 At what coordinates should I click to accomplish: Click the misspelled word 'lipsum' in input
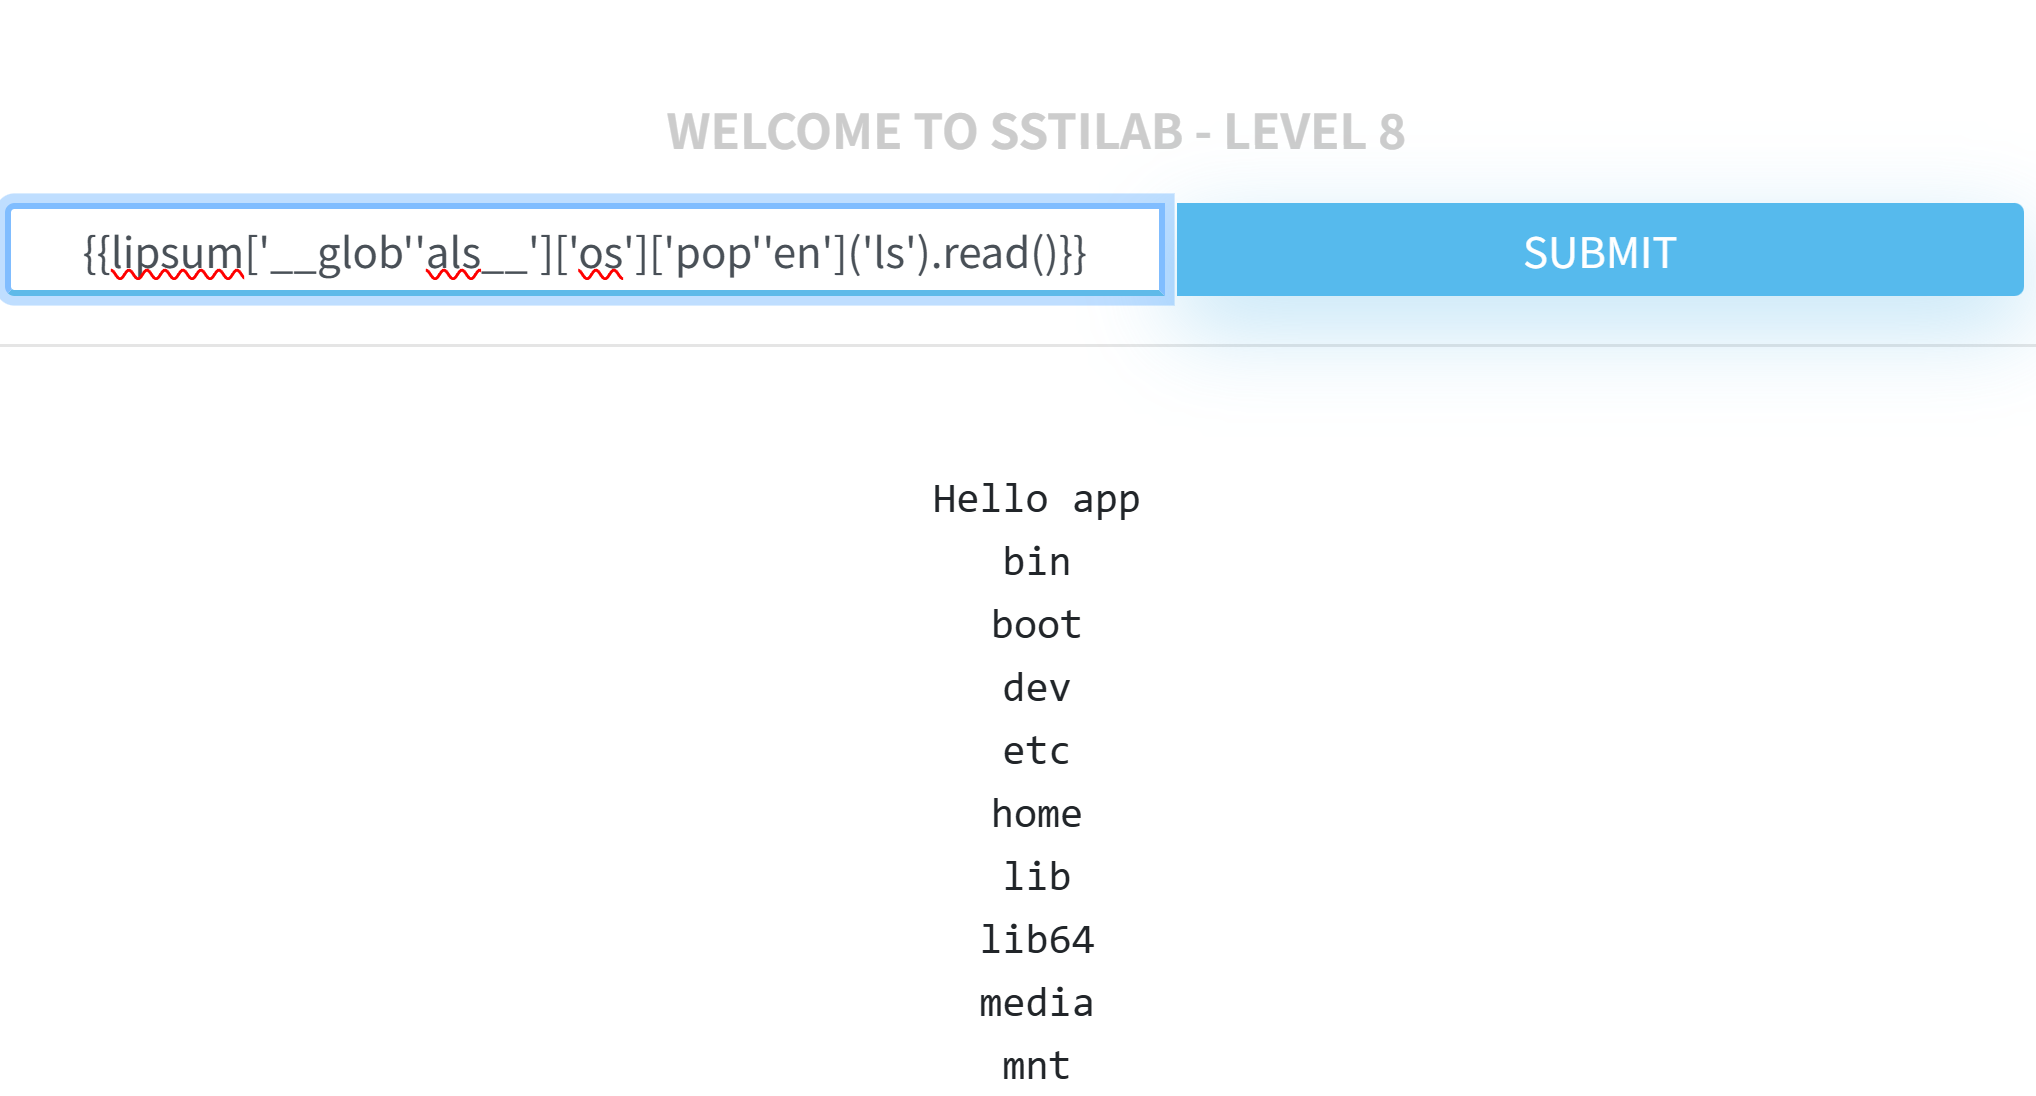pyautogui.click(x=177, y=253)
